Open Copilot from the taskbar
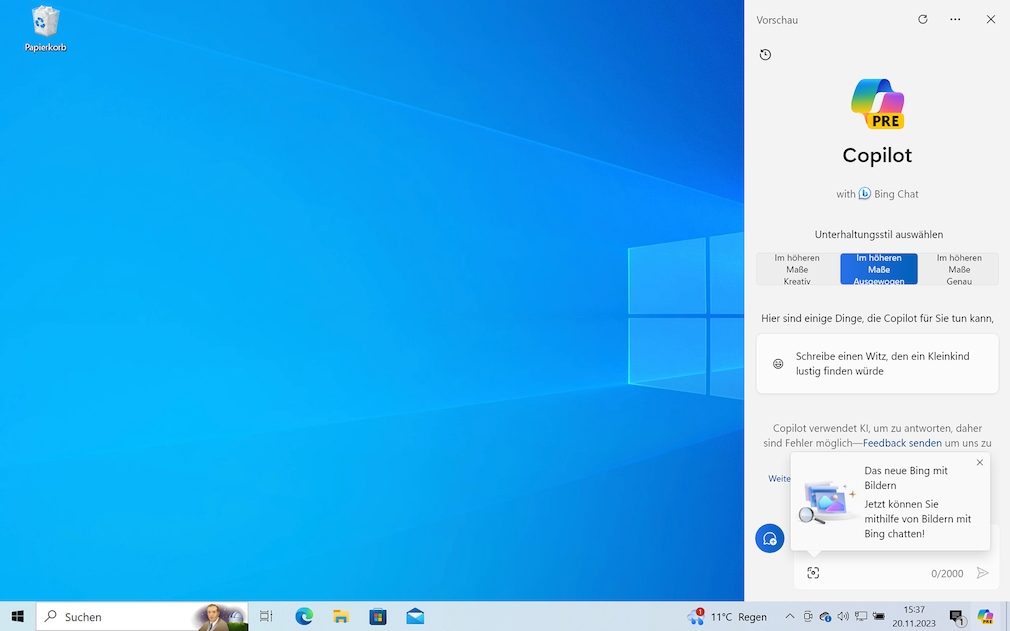This screenshot has width=1010, height=631. click(985, 617)
